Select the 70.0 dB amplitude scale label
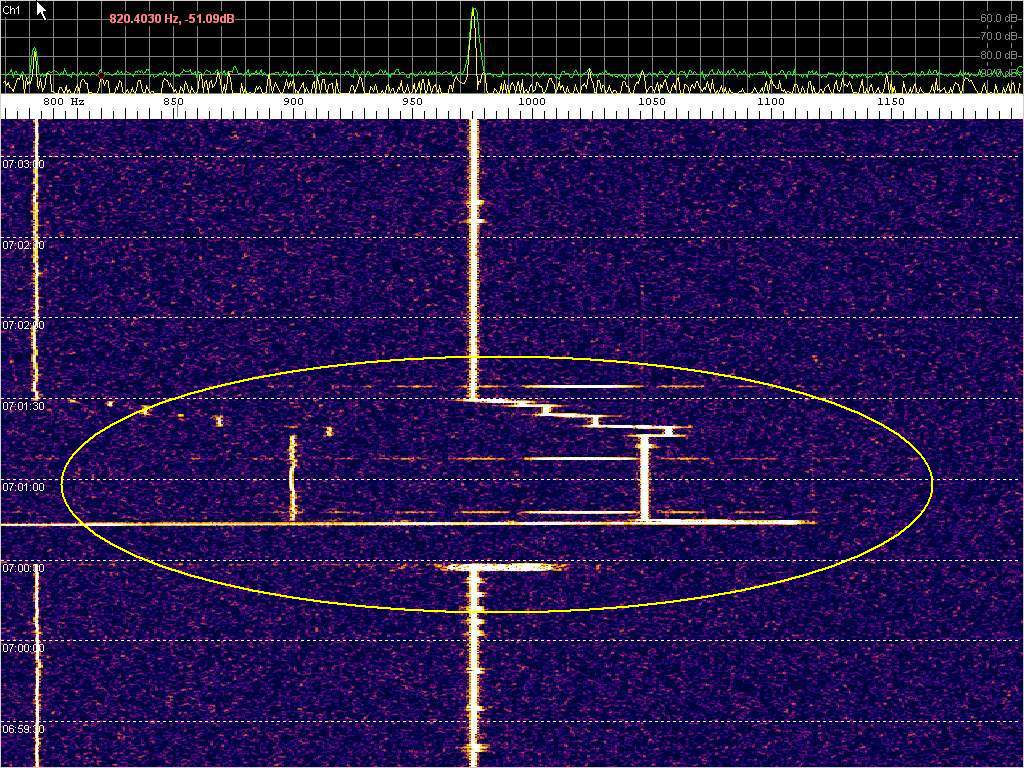The image size is (1024, 768). (998, 36)
